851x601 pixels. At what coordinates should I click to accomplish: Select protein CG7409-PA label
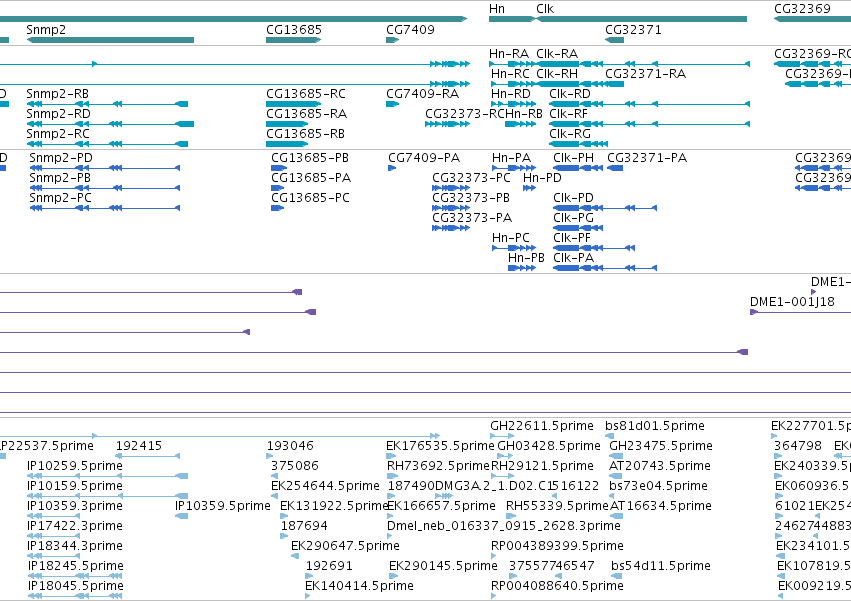pos(424,157)
